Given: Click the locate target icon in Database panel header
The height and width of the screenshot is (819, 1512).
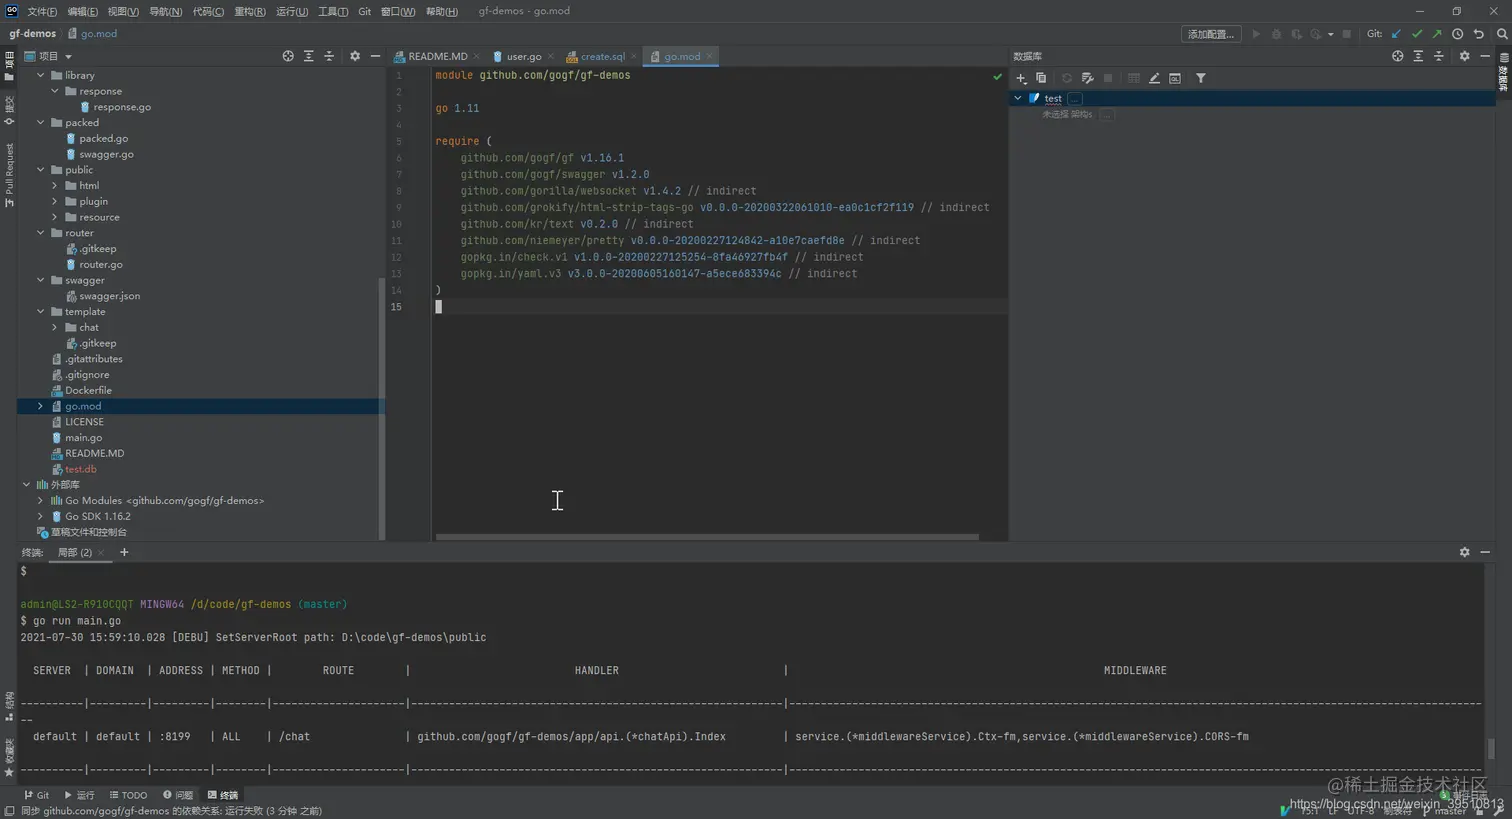Looking at the screenshot, I should point(1397,56).
